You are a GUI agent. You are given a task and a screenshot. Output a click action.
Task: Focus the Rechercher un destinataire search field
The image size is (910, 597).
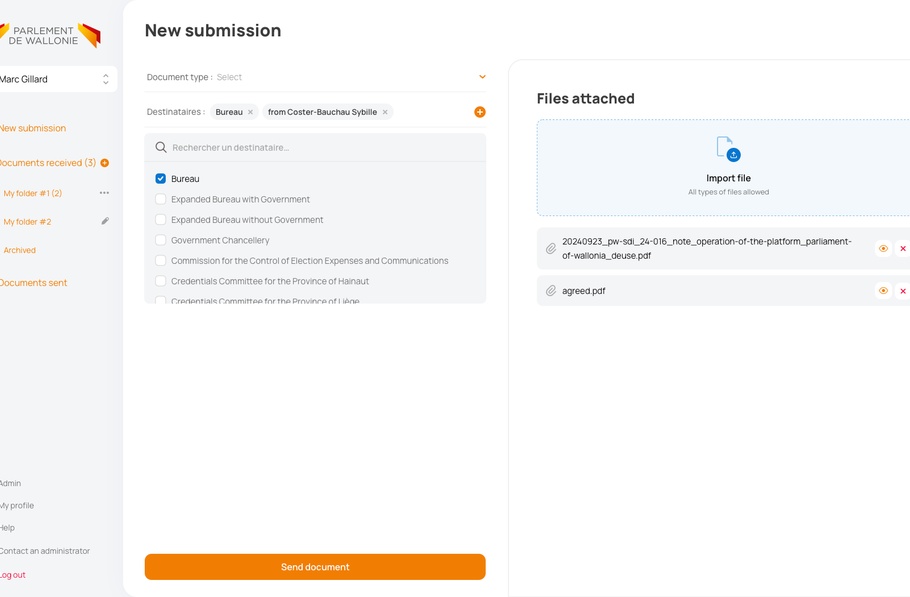320,147
